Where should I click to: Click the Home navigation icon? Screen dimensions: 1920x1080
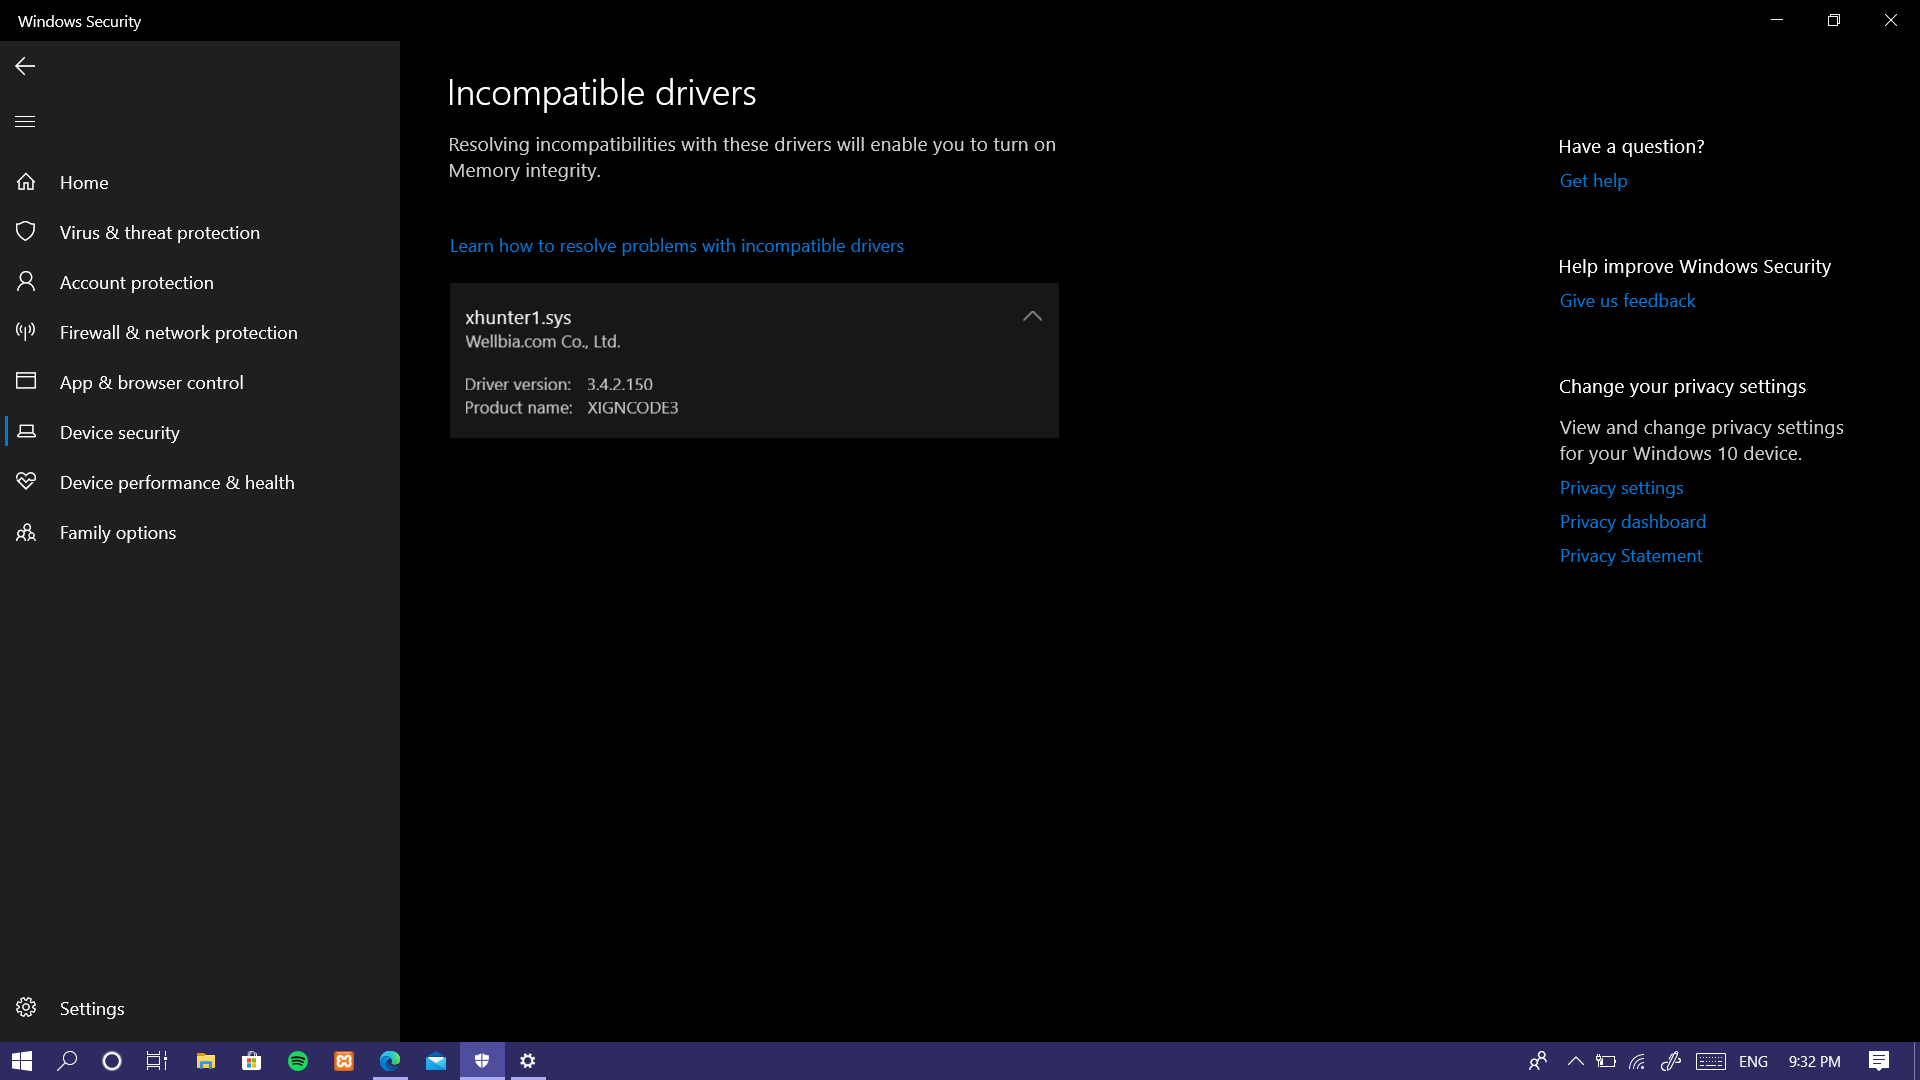[24, 182]
